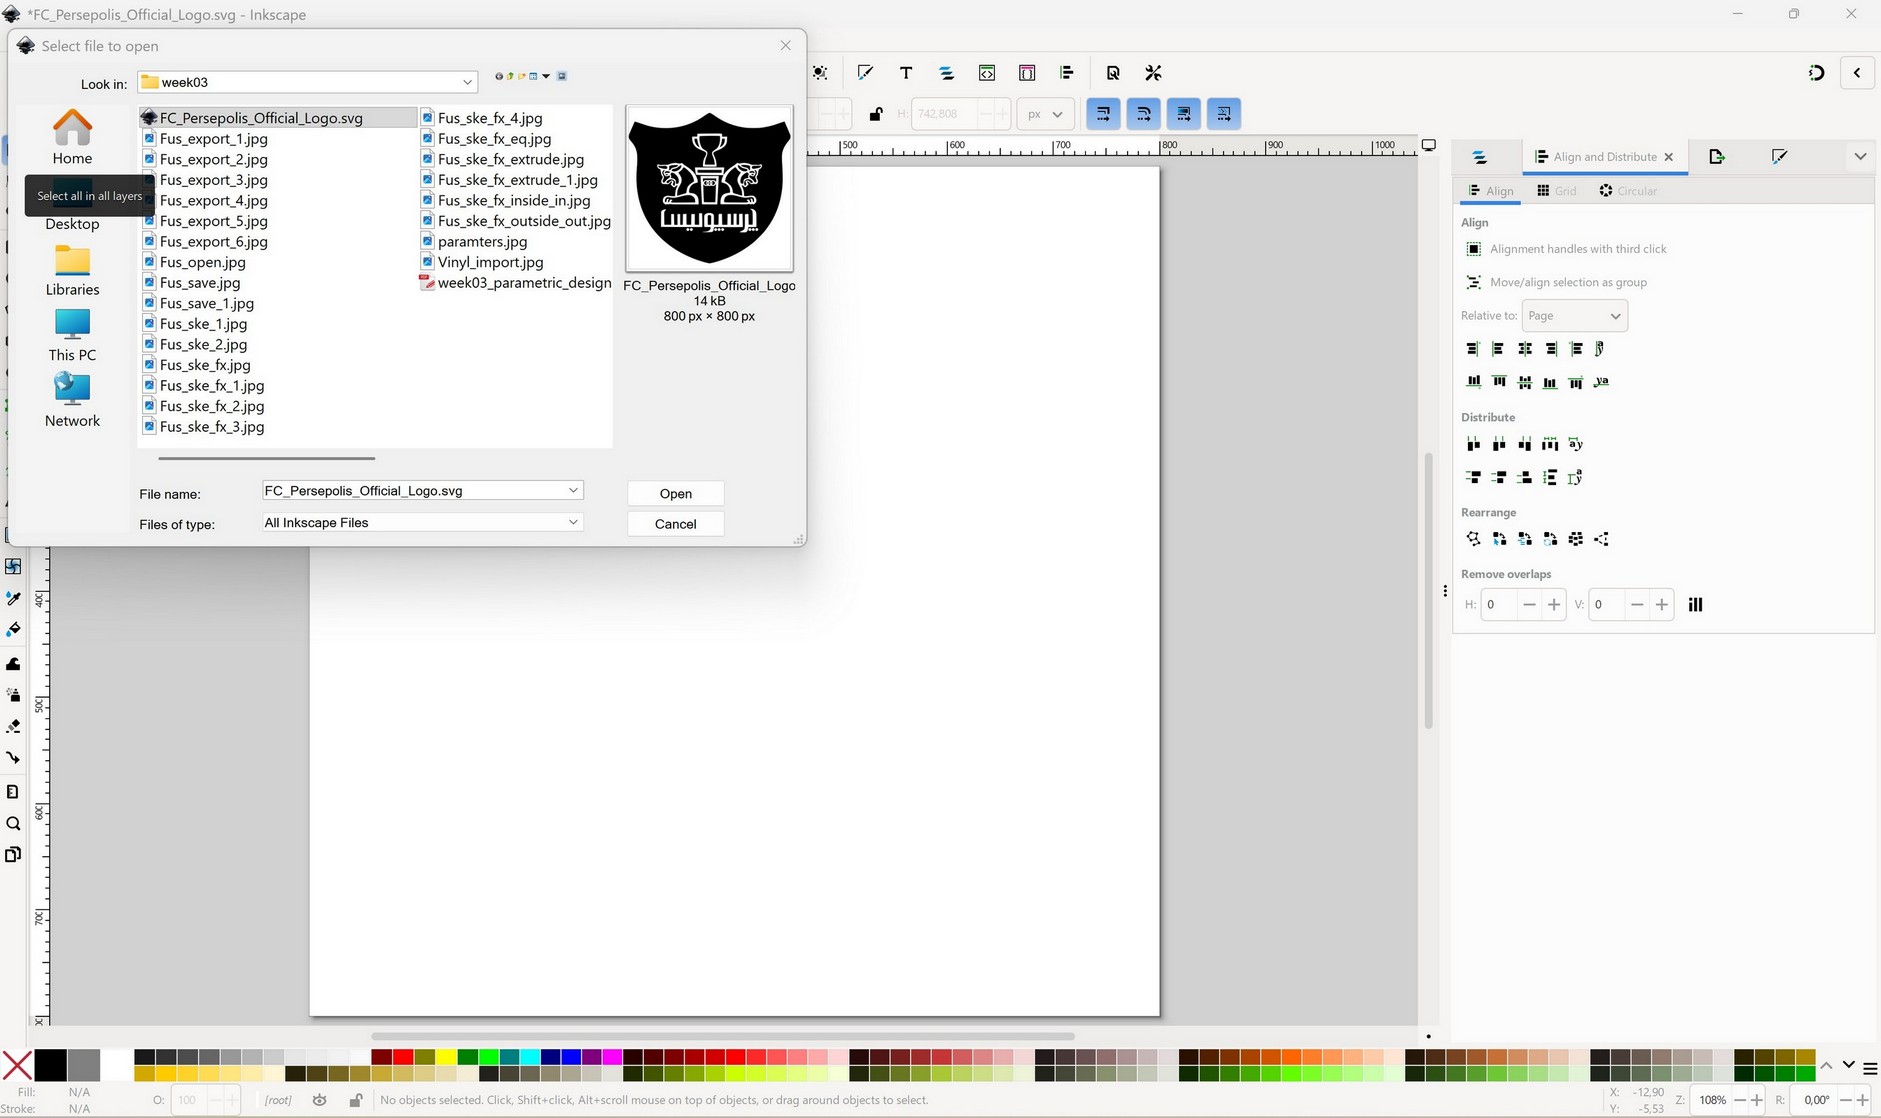
Task: Increase the zoom level with plus
Action: pyautogui.click(x=1757, y=1100)
